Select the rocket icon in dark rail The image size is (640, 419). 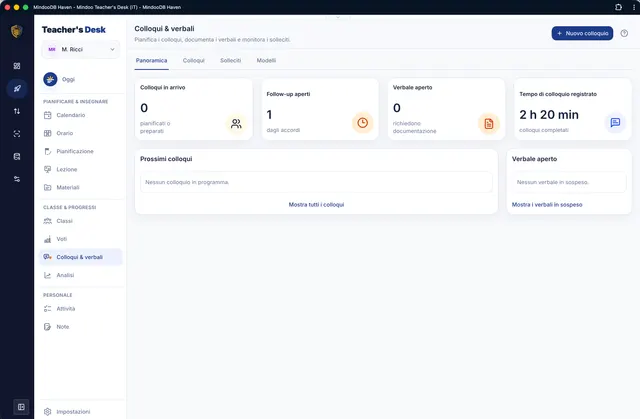pyautogui.click(x=17, y=89)
